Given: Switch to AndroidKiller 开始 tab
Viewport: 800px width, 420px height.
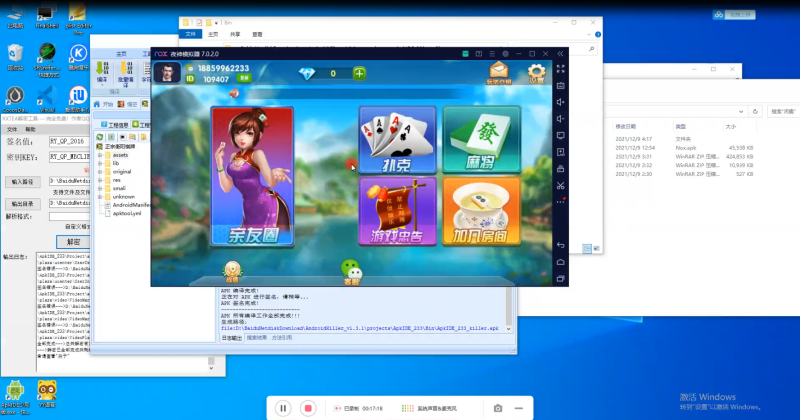Looking at the screenshot, I should [103, 104].
